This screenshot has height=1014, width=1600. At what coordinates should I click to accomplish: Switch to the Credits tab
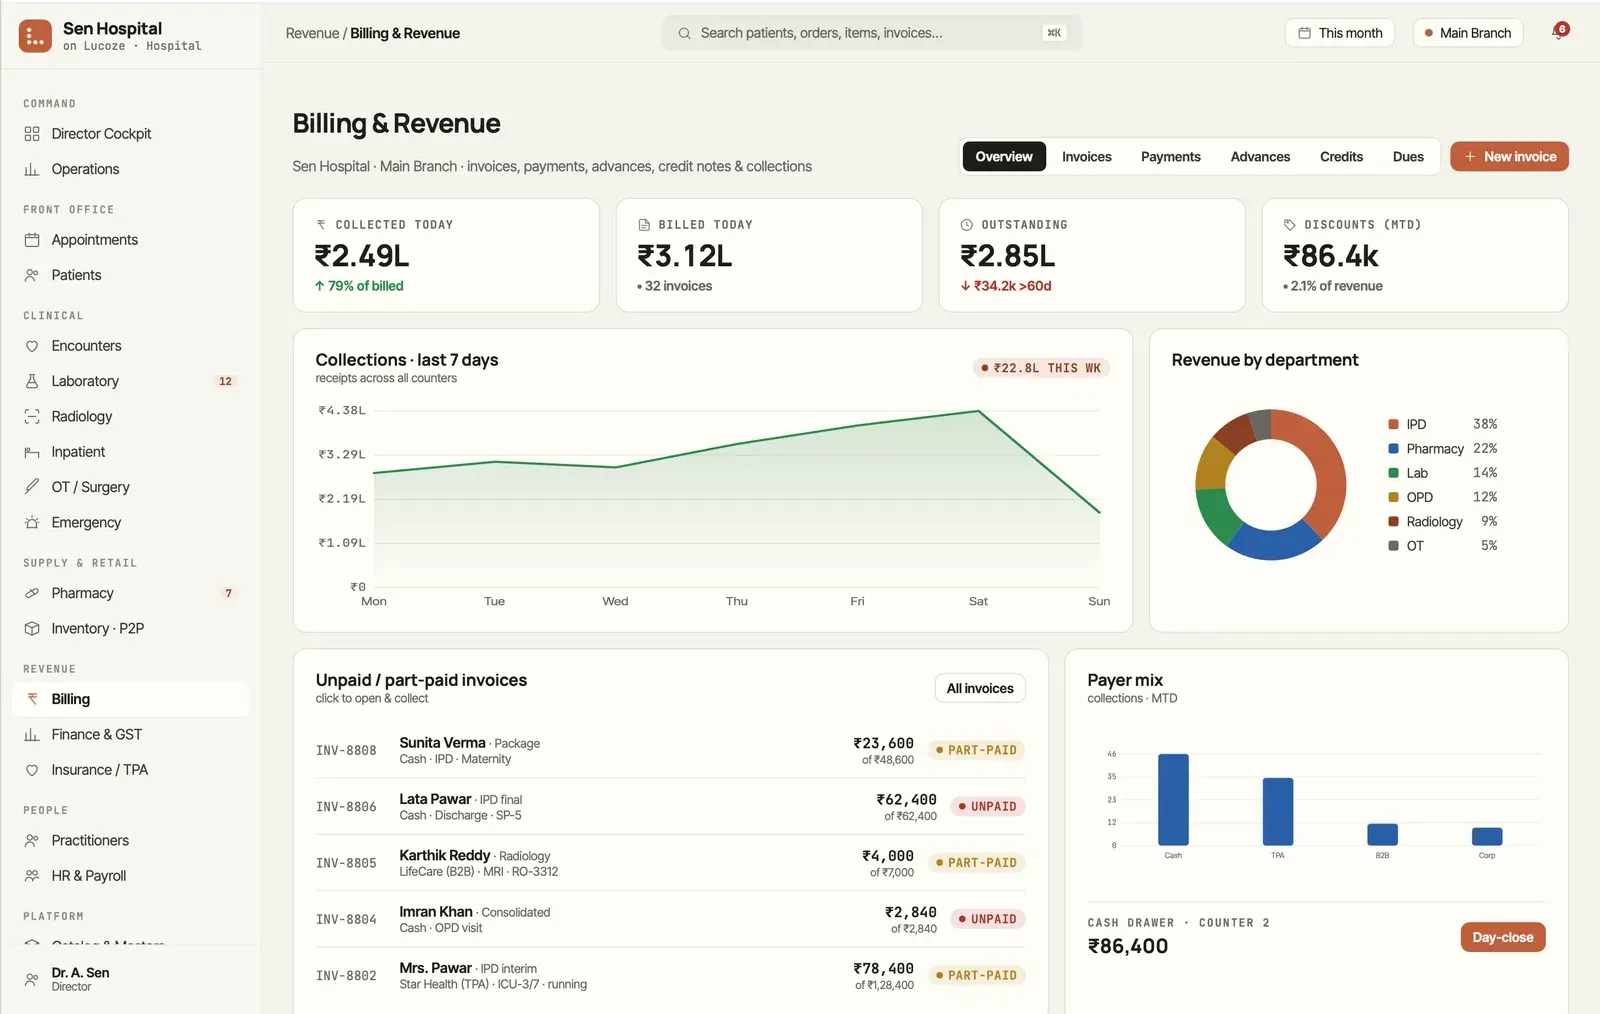coord(1341,157)
